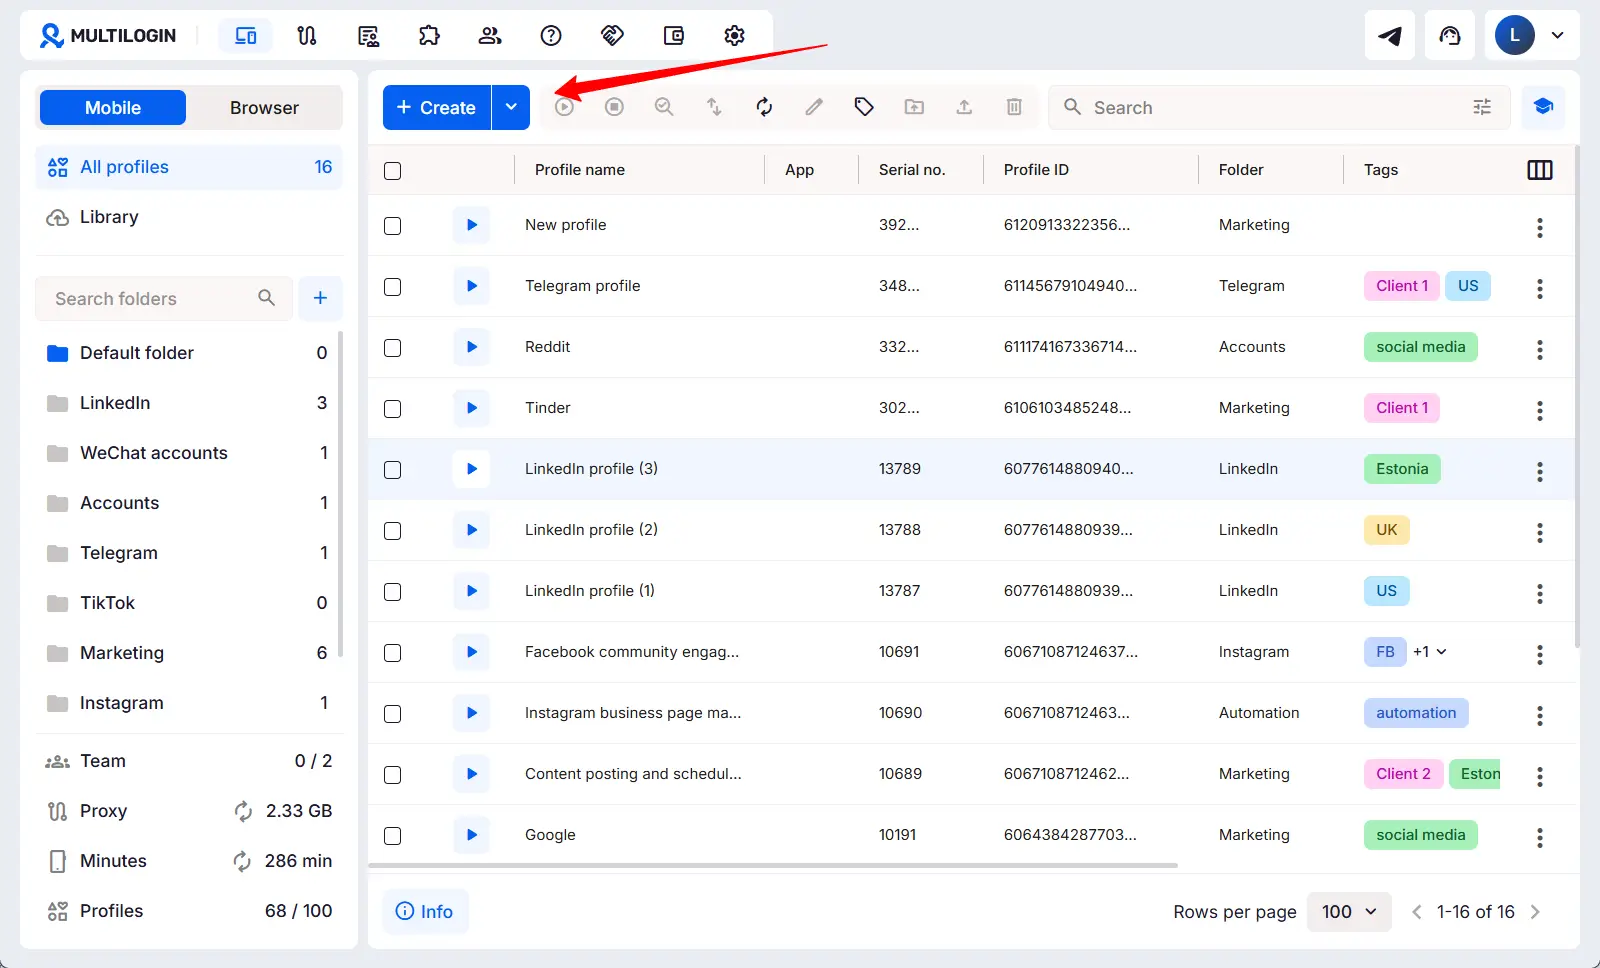
Task: Check the Facebook community engagement row checkbox
Action: [393, 653]
